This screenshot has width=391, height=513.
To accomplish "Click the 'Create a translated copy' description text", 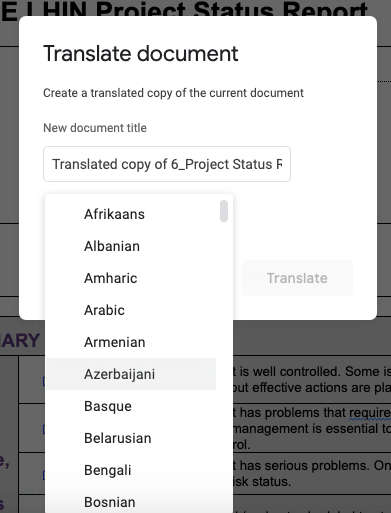I will tap(173, 93).
